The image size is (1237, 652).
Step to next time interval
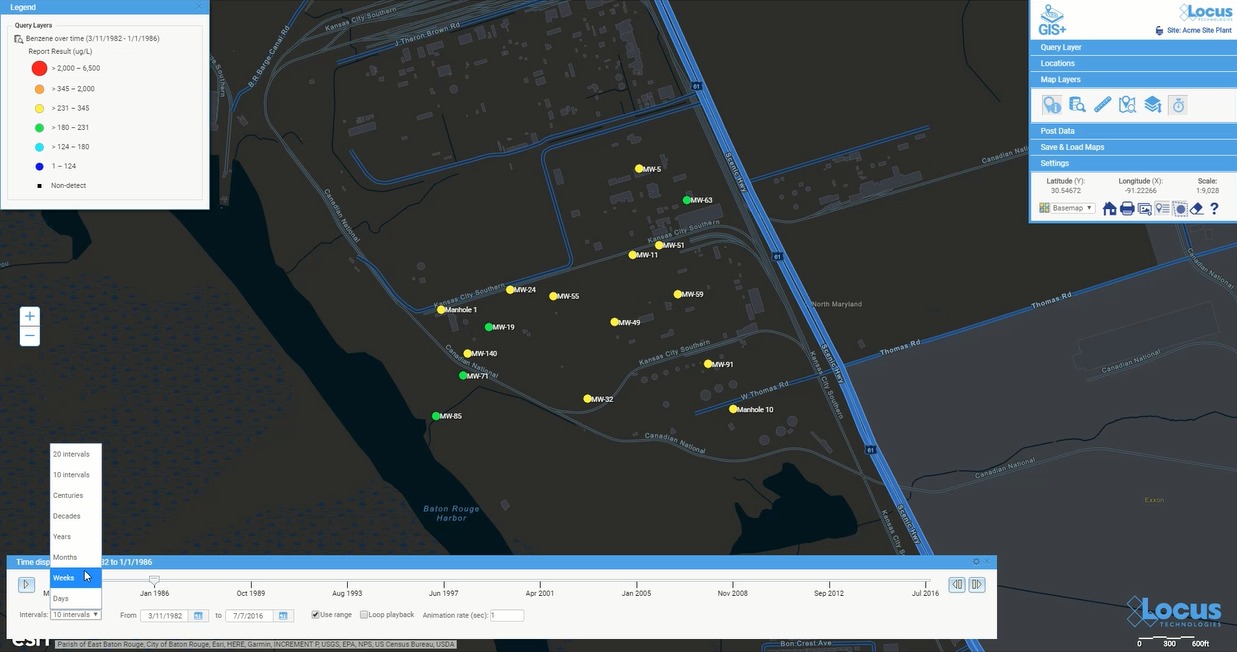[977, 584]
